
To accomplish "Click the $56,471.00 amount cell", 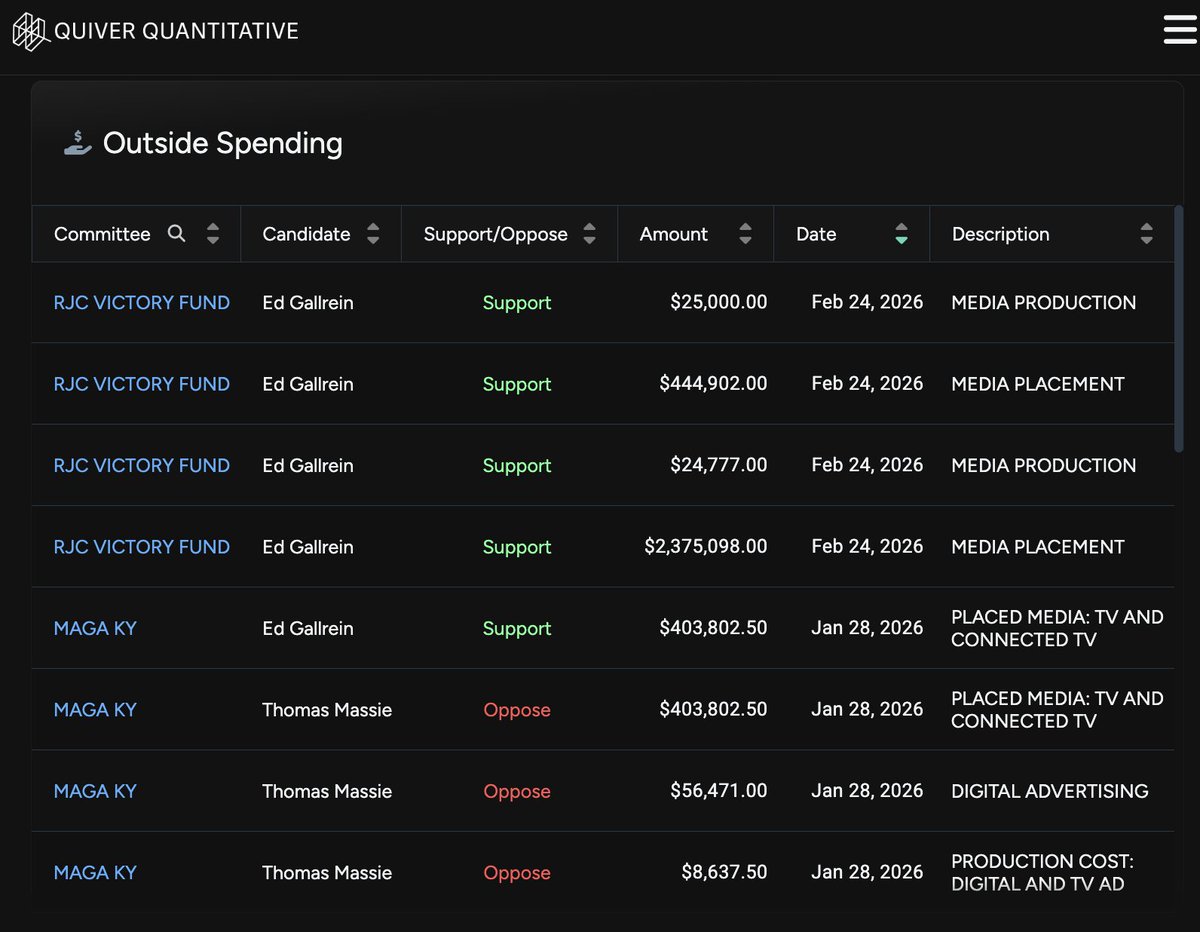I will click(719, 791).
